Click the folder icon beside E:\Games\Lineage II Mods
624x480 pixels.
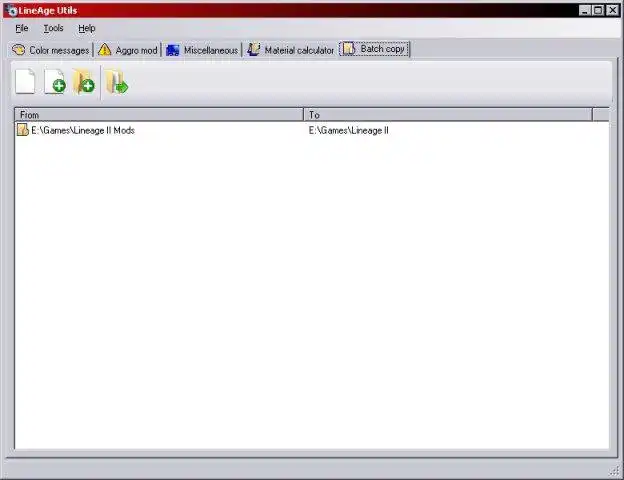23,130
